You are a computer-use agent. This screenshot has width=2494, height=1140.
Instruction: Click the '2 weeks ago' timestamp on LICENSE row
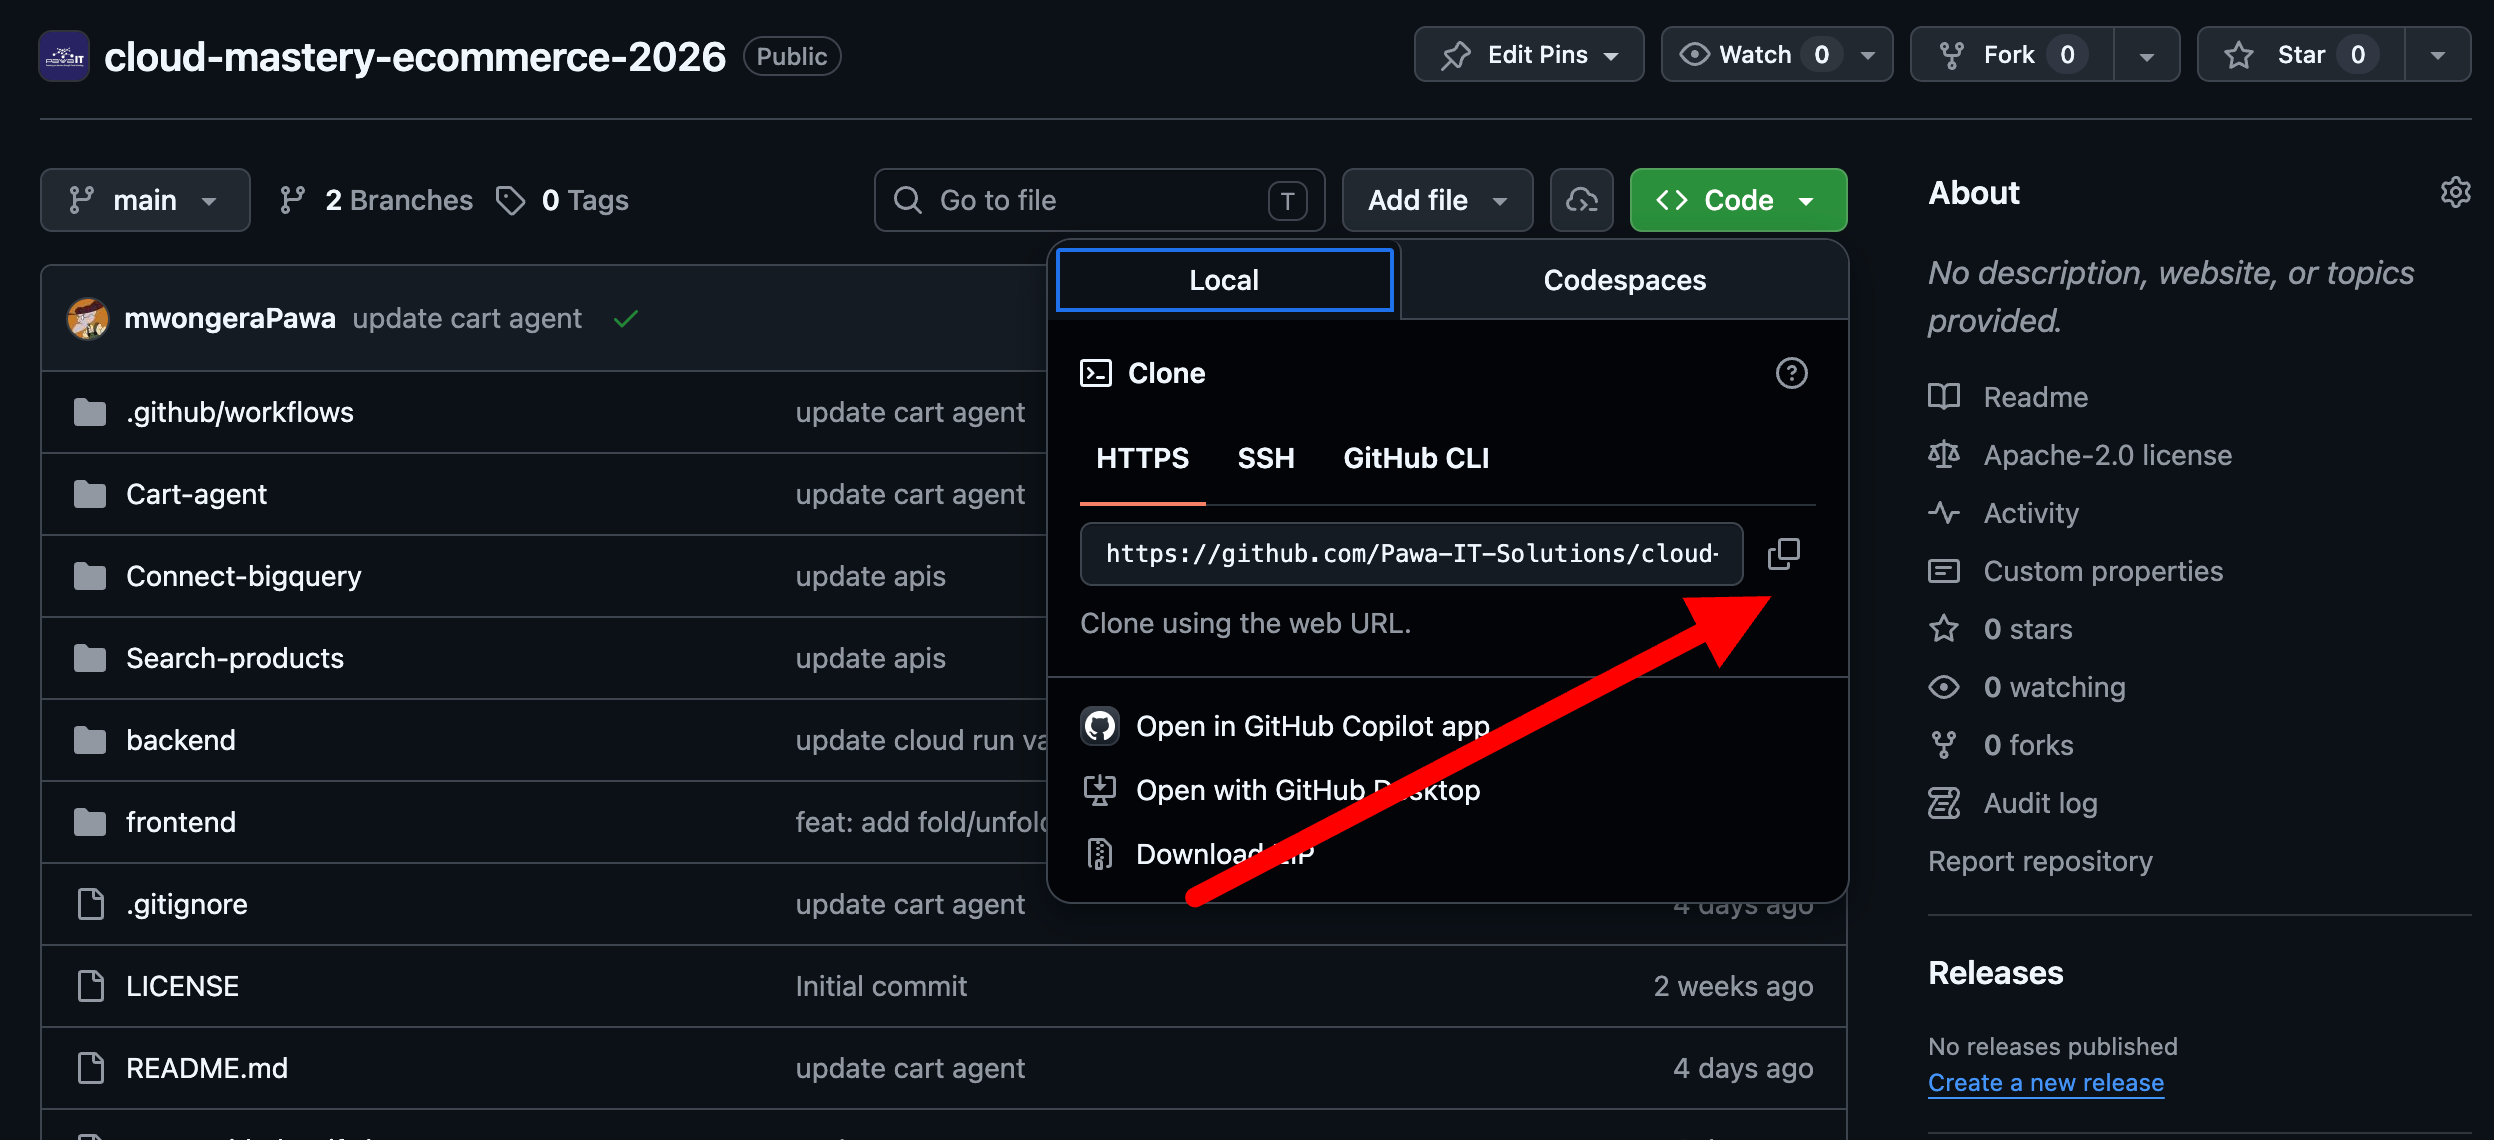(x=1733, y=986)
